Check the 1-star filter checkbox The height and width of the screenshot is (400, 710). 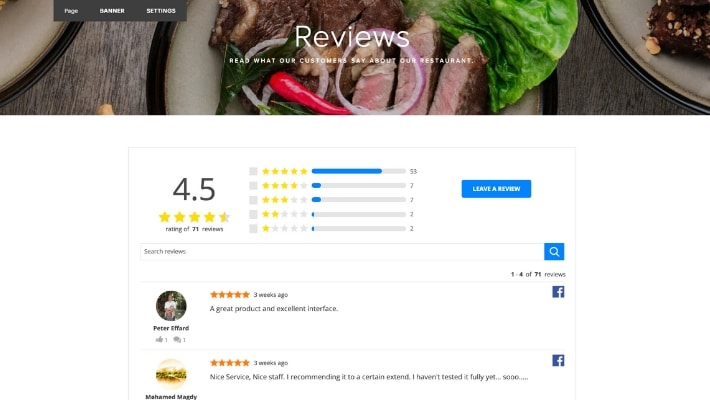tap(253, 228)
